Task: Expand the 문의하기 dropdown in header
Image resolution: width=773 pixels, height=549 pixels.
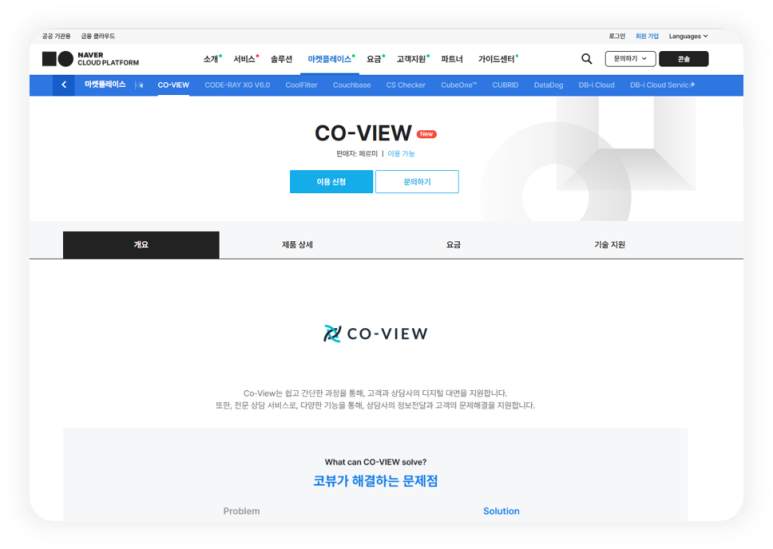Action: (x=630, y=59)
